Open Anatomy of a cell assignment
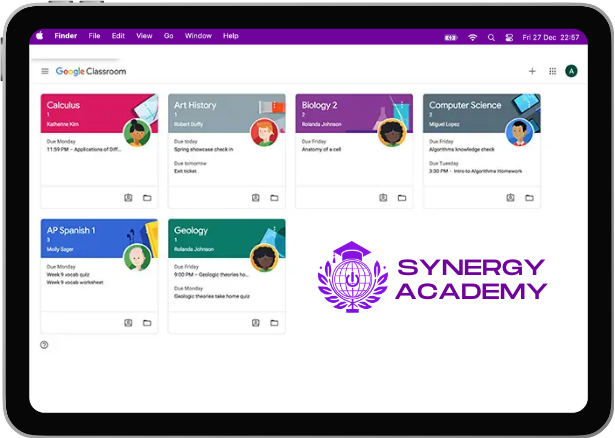 (321, 149)
